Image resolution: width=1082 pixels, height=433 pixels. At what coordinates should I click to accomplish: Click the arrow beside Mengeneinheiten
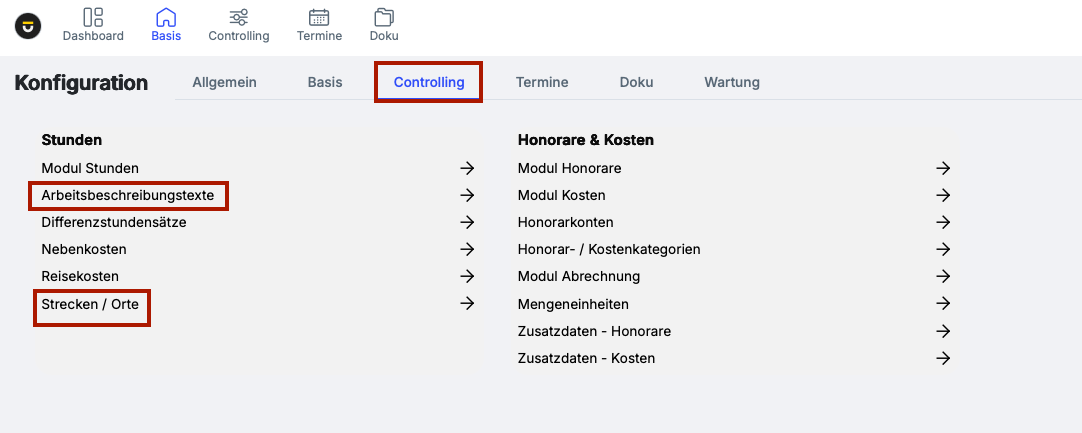pos(943,303)
